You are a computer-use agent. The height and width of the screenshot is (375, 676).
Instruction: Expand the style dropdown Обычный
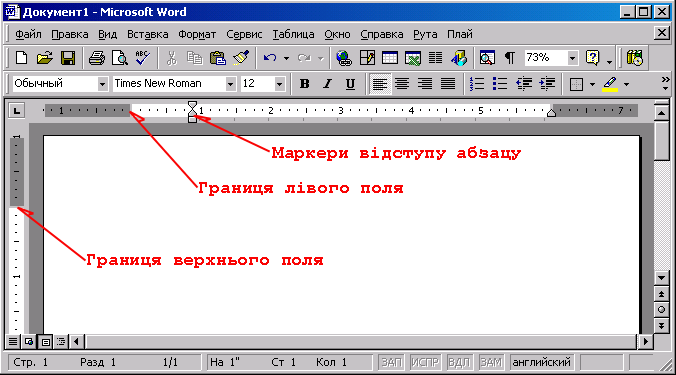coord(102,84)
